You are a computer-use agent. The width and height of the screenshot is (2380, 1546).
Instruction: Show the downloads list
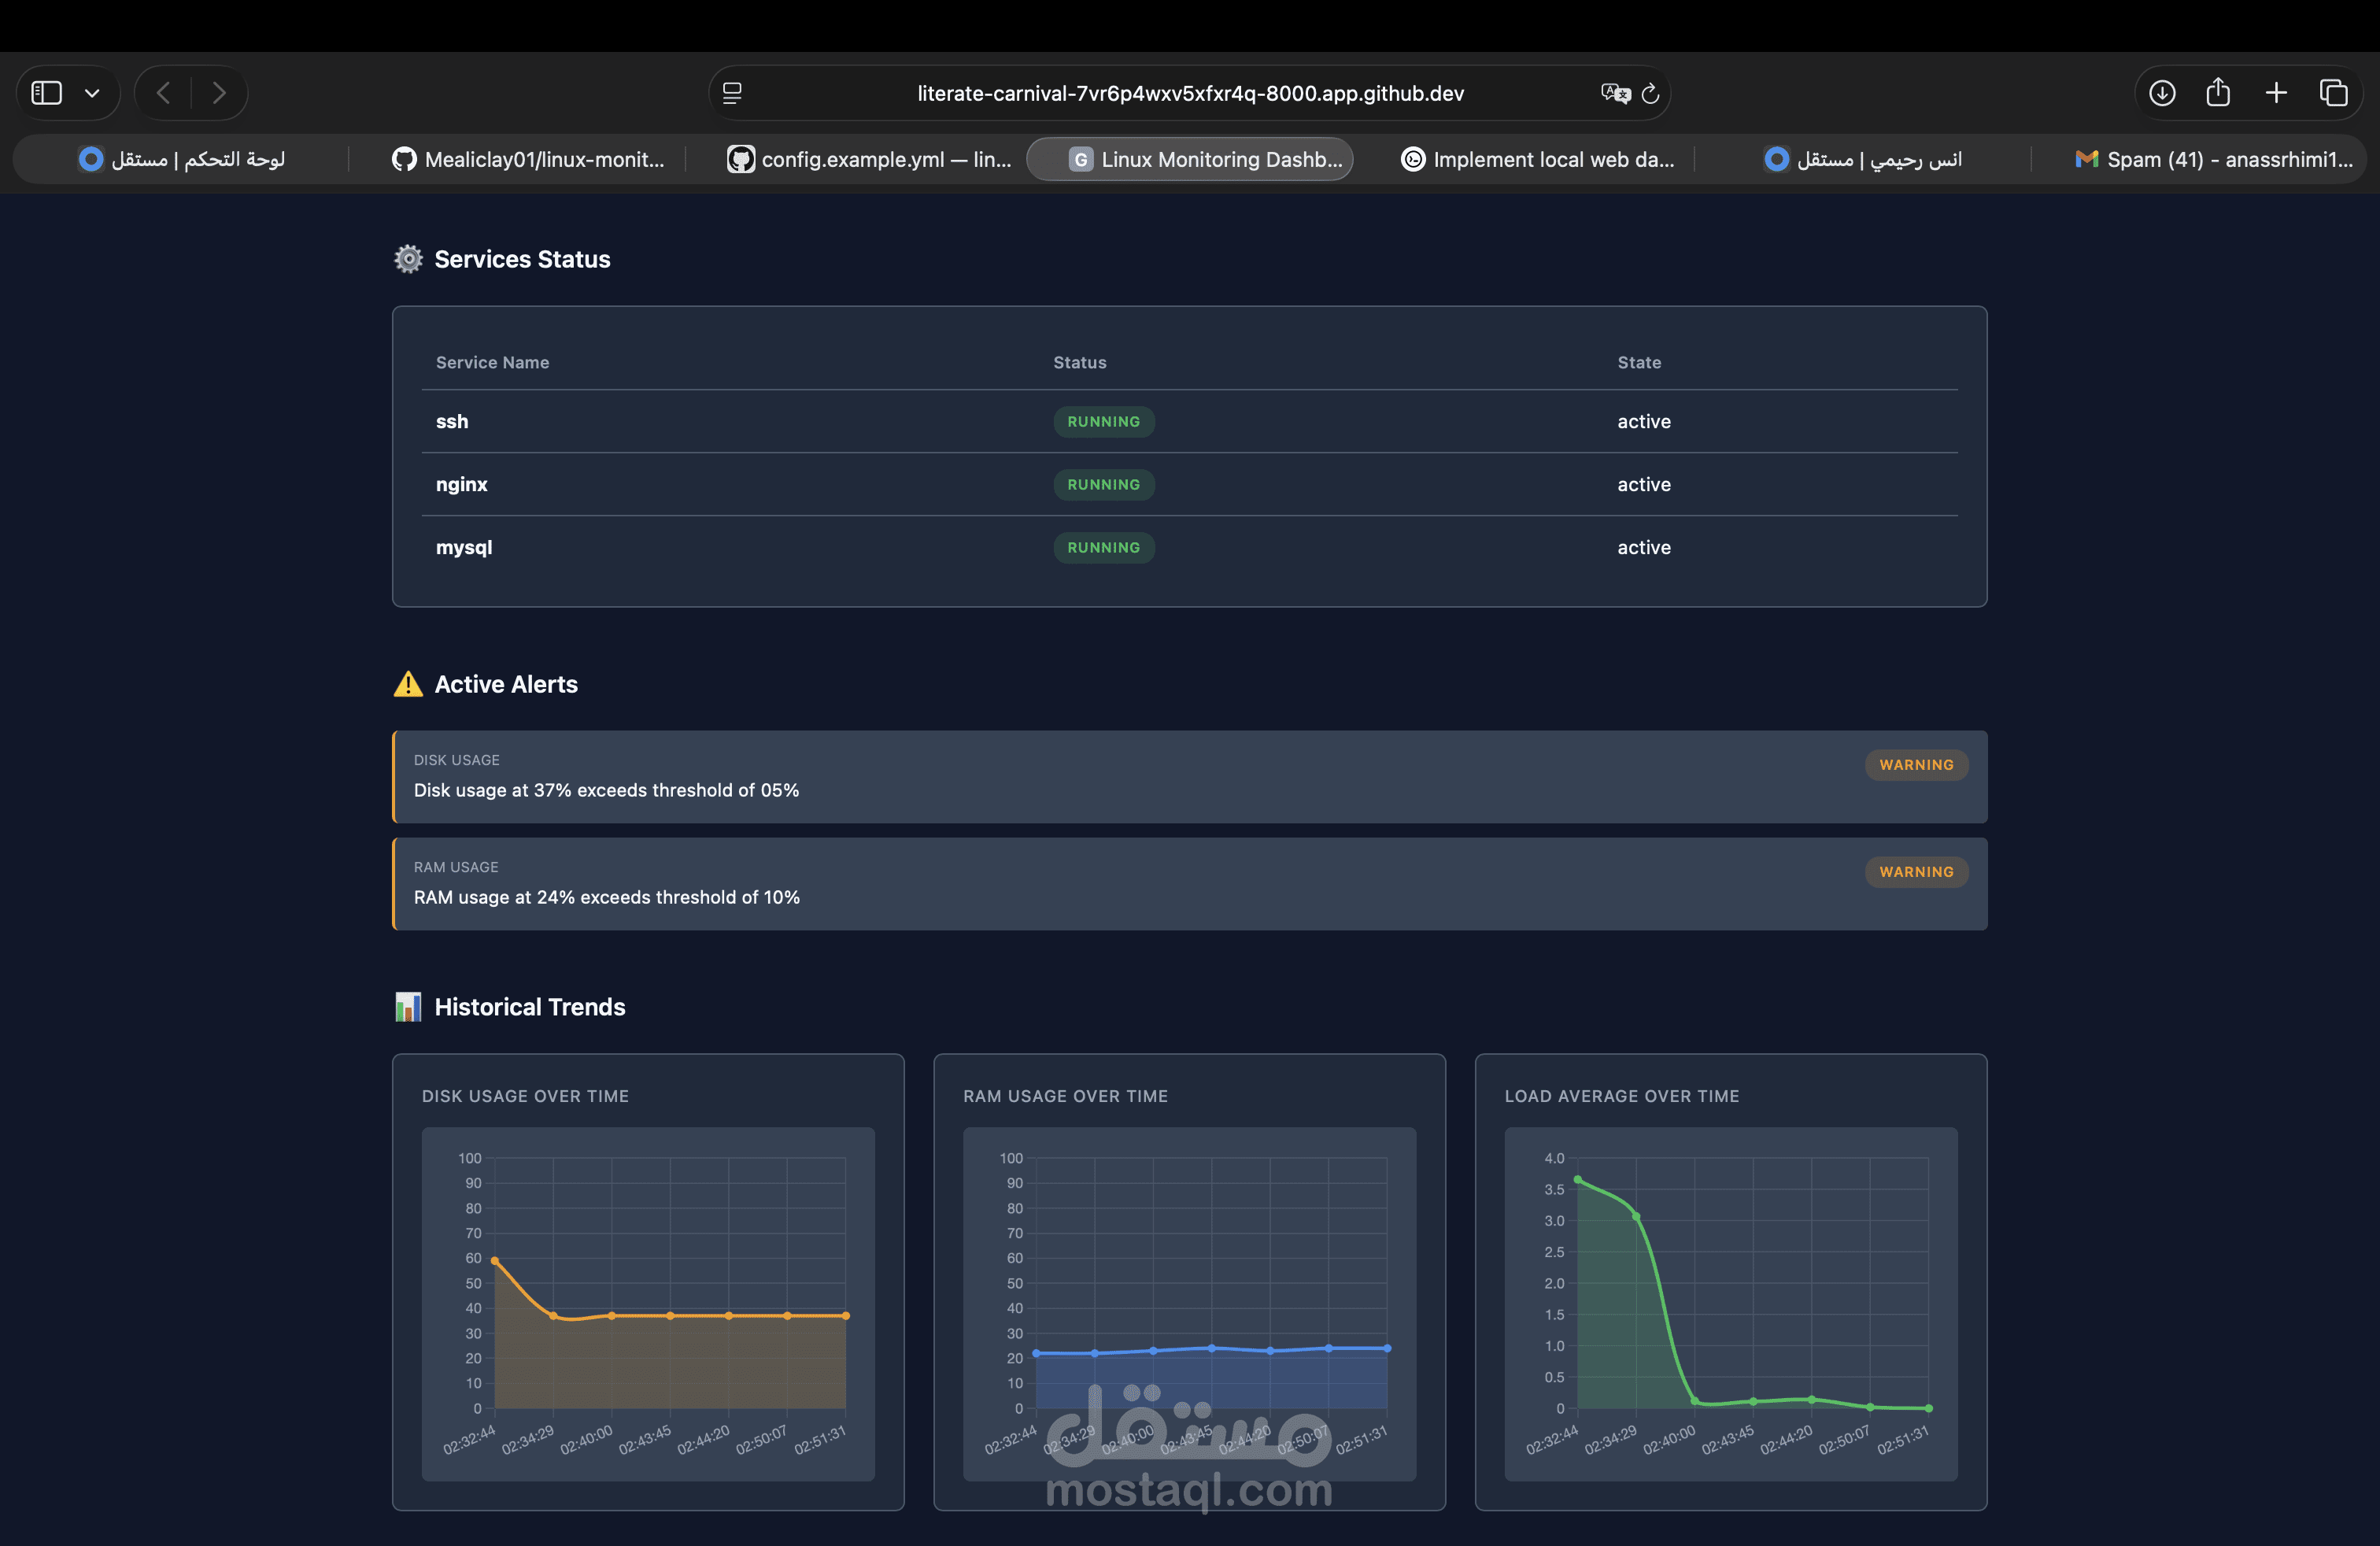pyautogui.click(x=2162, y=93)
